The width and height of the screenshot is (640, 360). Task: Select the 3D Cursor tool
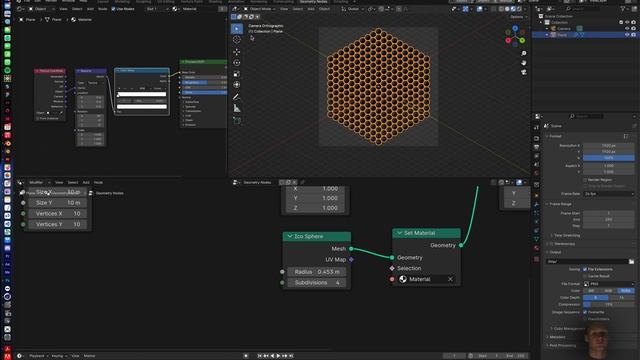coord(237,40)
